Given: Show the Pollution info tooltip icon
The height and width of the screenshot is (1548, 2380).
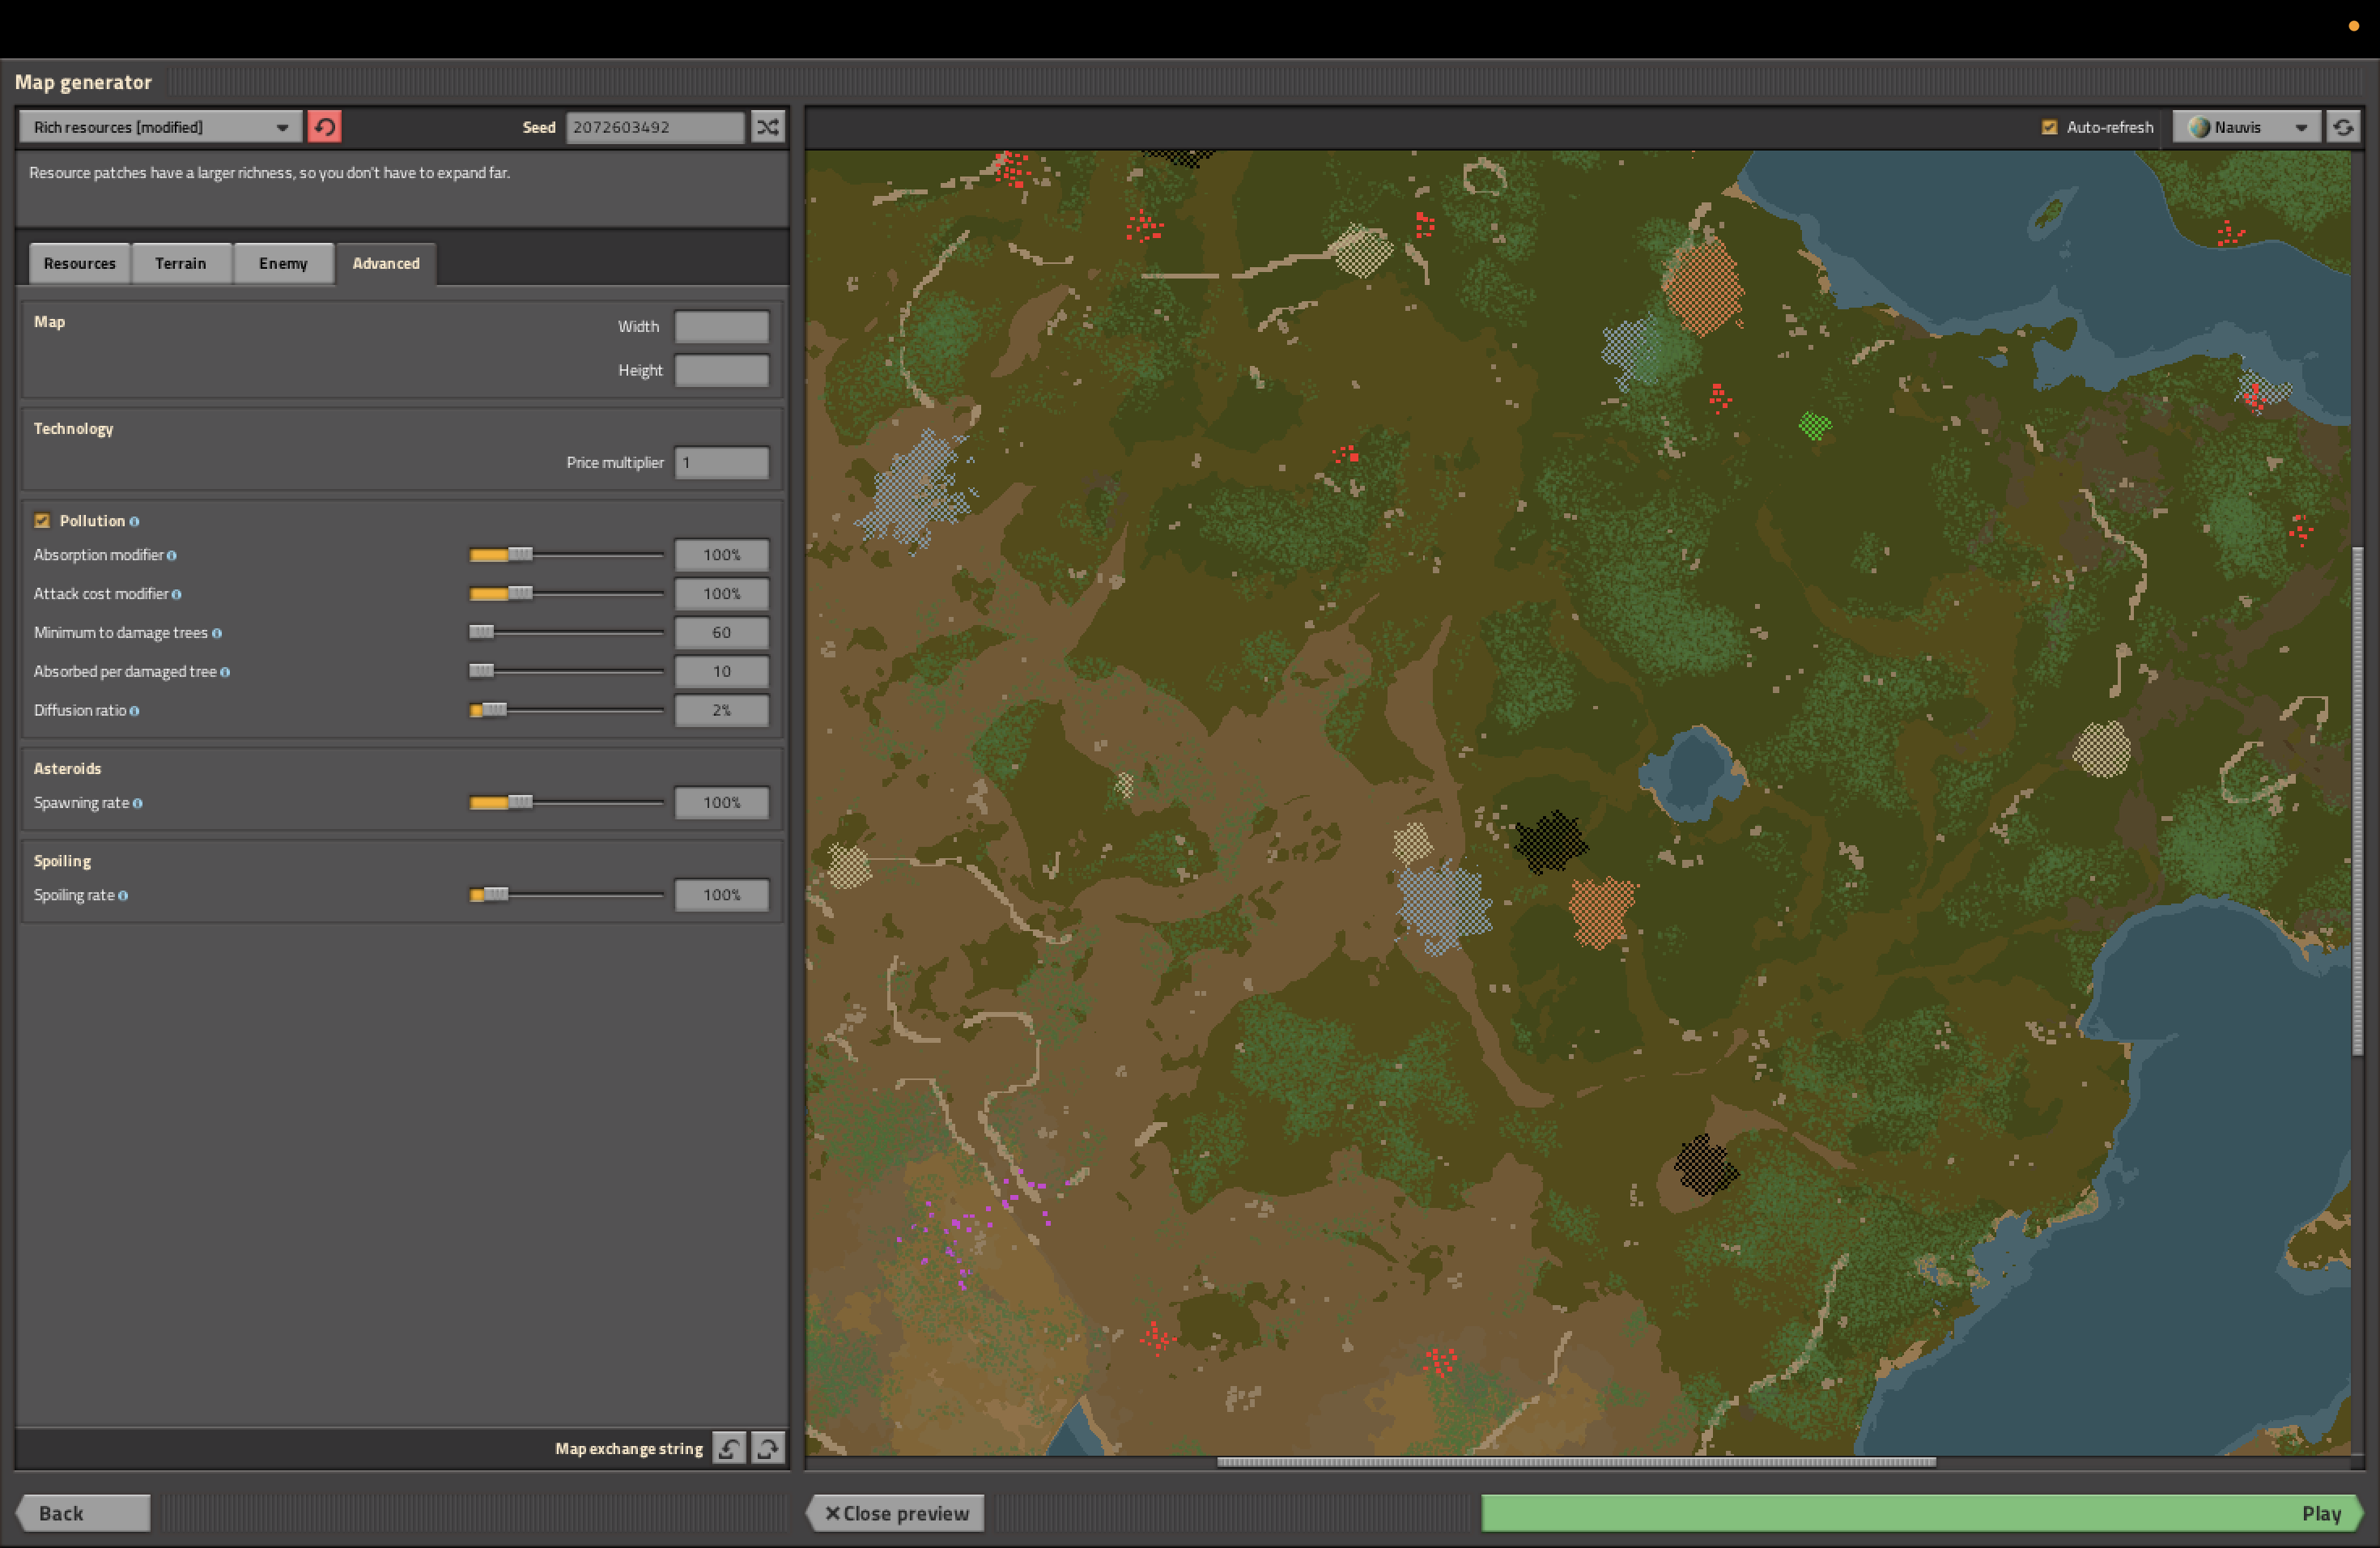Looking at the screenshot, I should pos(134,521).
